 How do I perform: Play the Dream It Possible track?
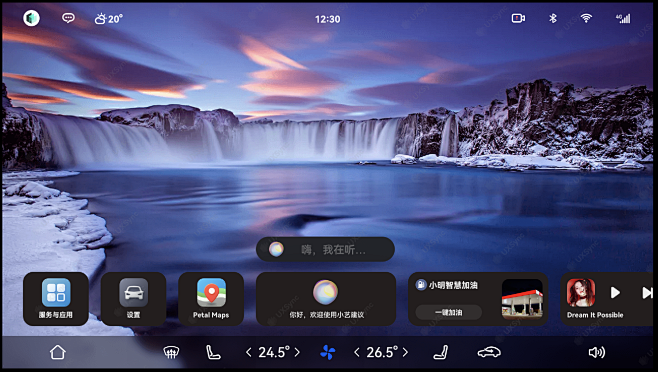[615, 293]
